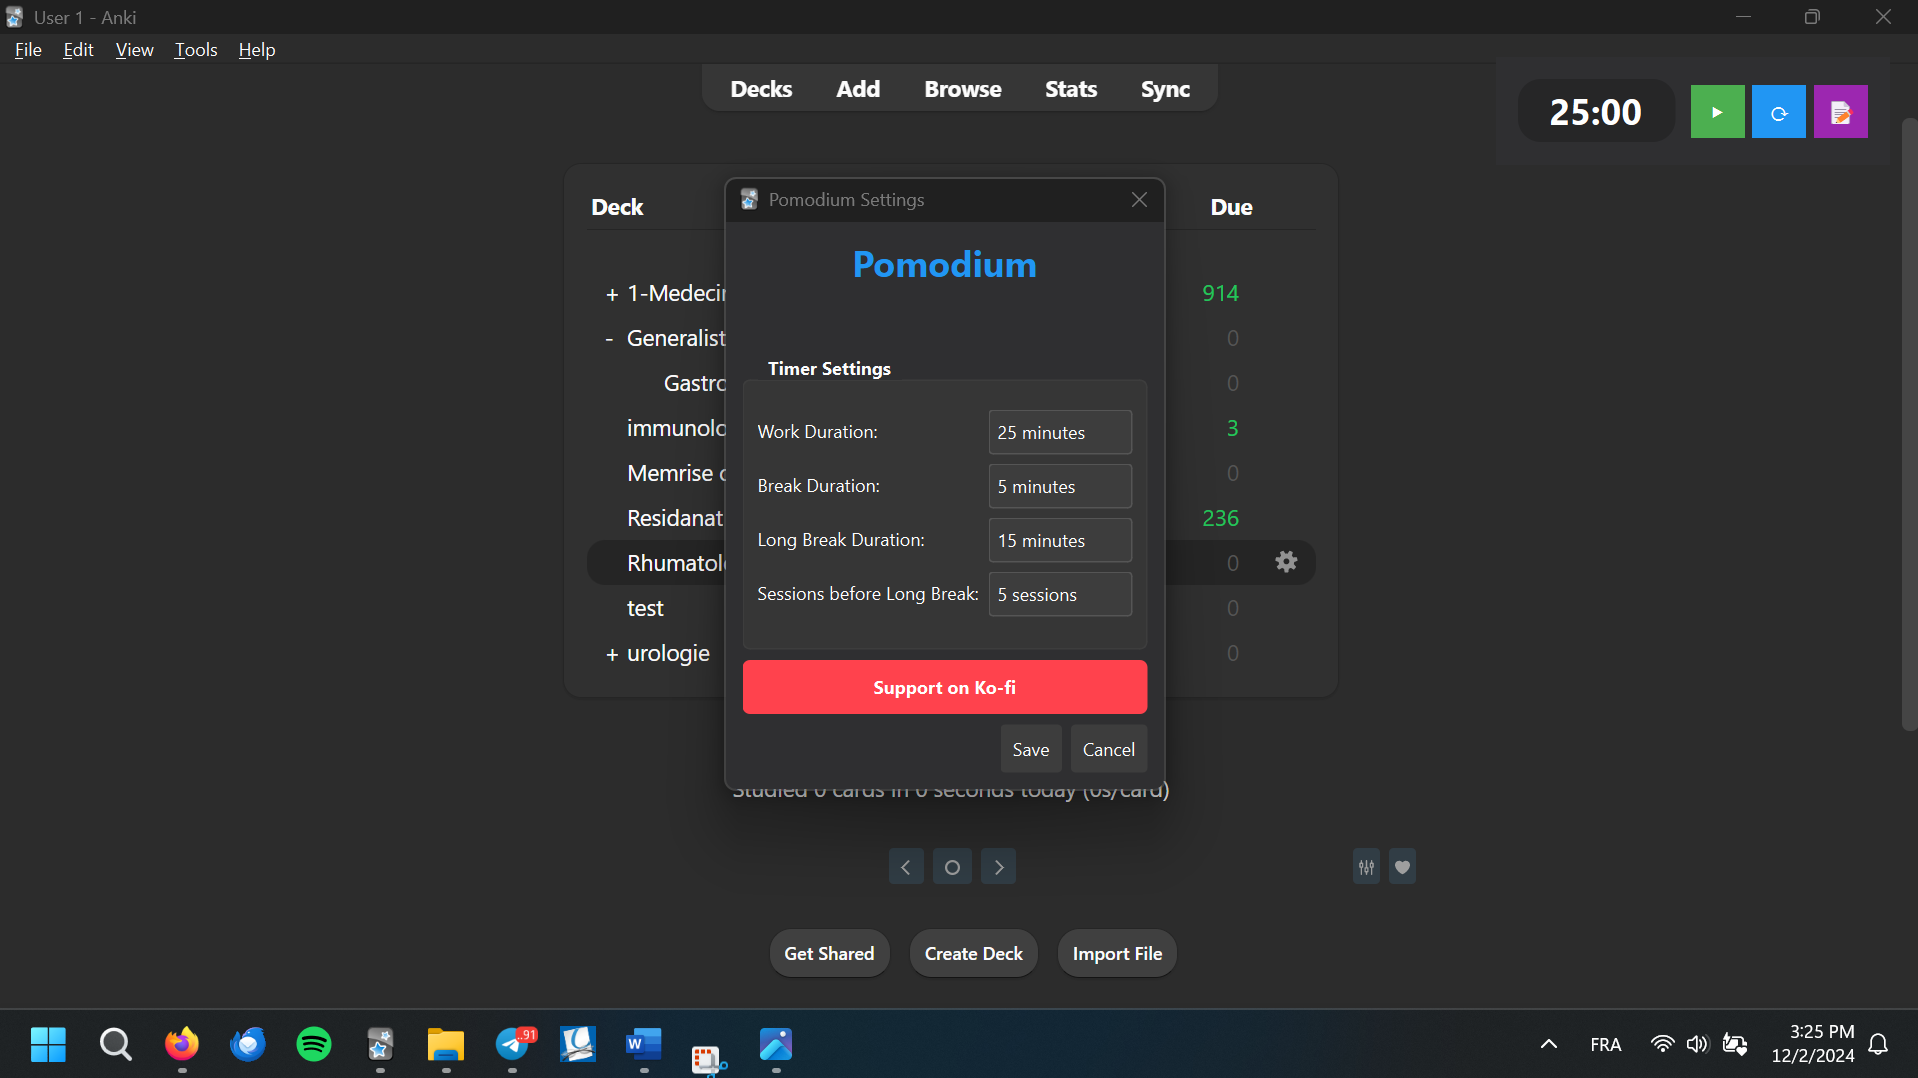Collapse the Generalist deck
This screenshot has height=1078, width=1918.
coord(610,338)
